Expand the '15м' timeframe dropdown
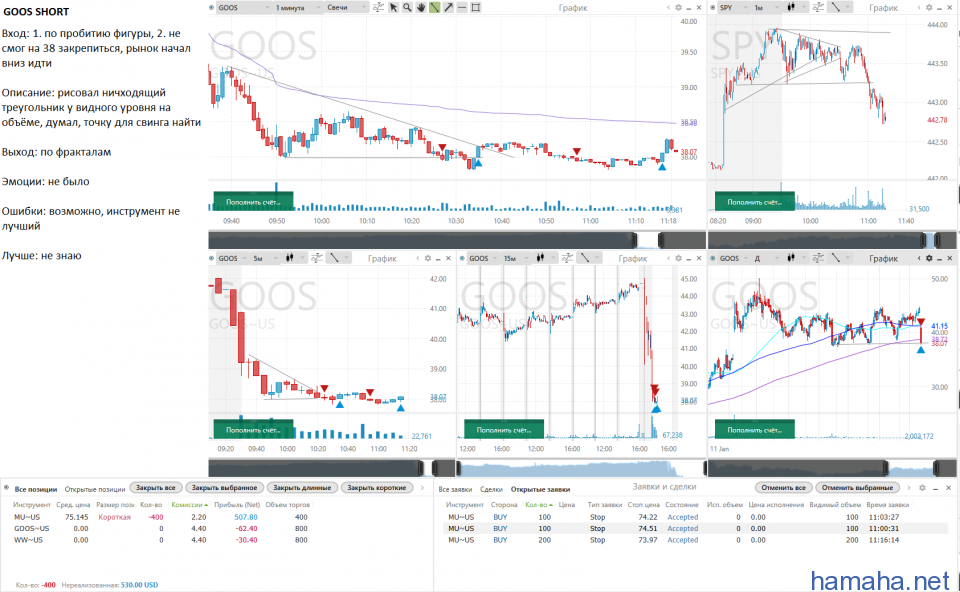960x592 pixels. tap(517, 258)
